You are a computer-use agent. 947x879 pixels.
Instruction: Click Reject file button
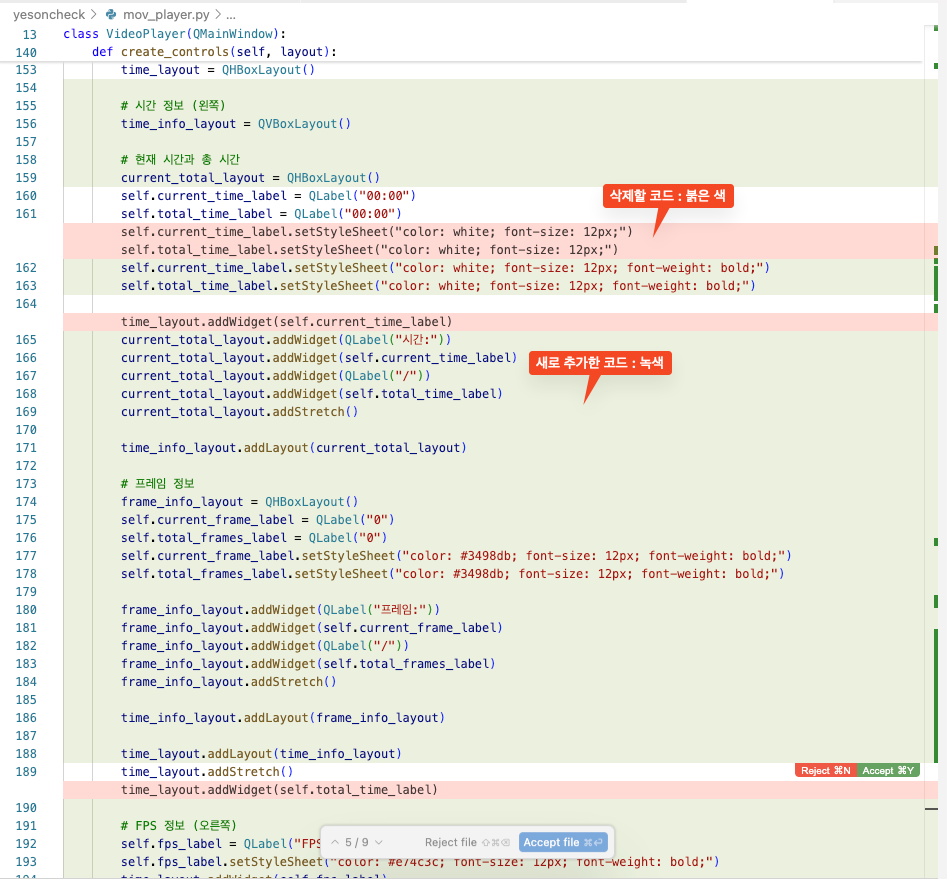click(x=467, y=842)
